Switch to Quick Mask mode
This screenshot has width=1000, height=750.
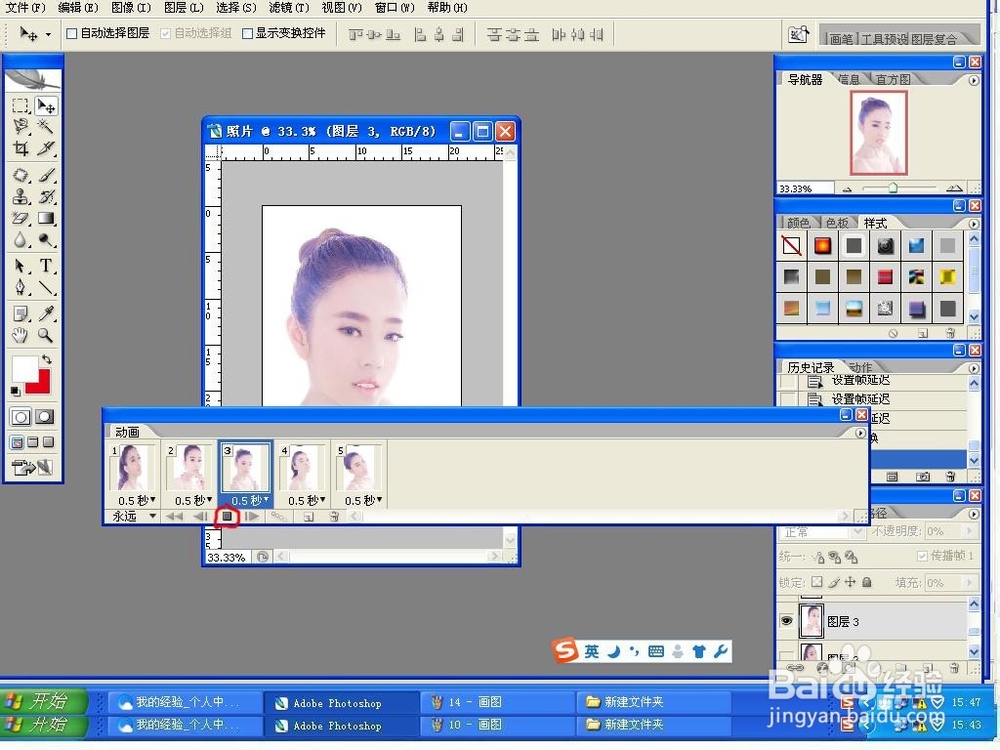click(x=44, y=417)
